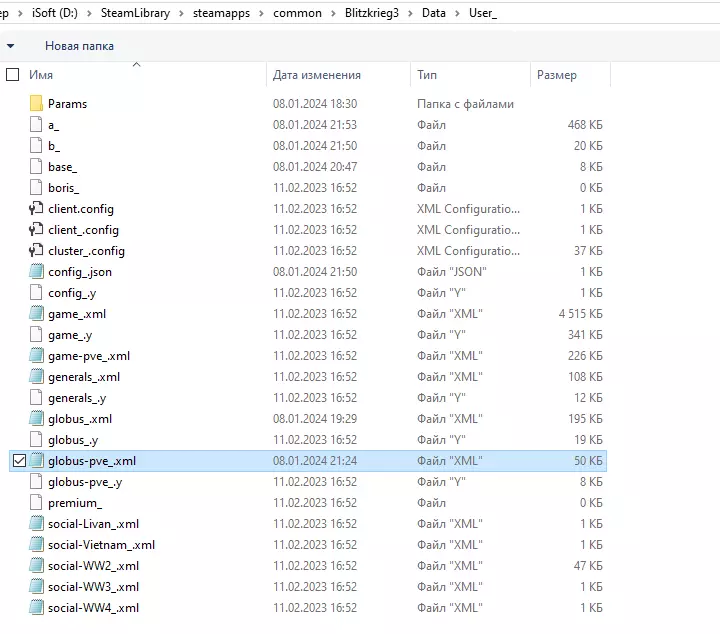Screen dimensions: 720x634
Task: Select the game_.xml file icon
Action: pos(36,314)
